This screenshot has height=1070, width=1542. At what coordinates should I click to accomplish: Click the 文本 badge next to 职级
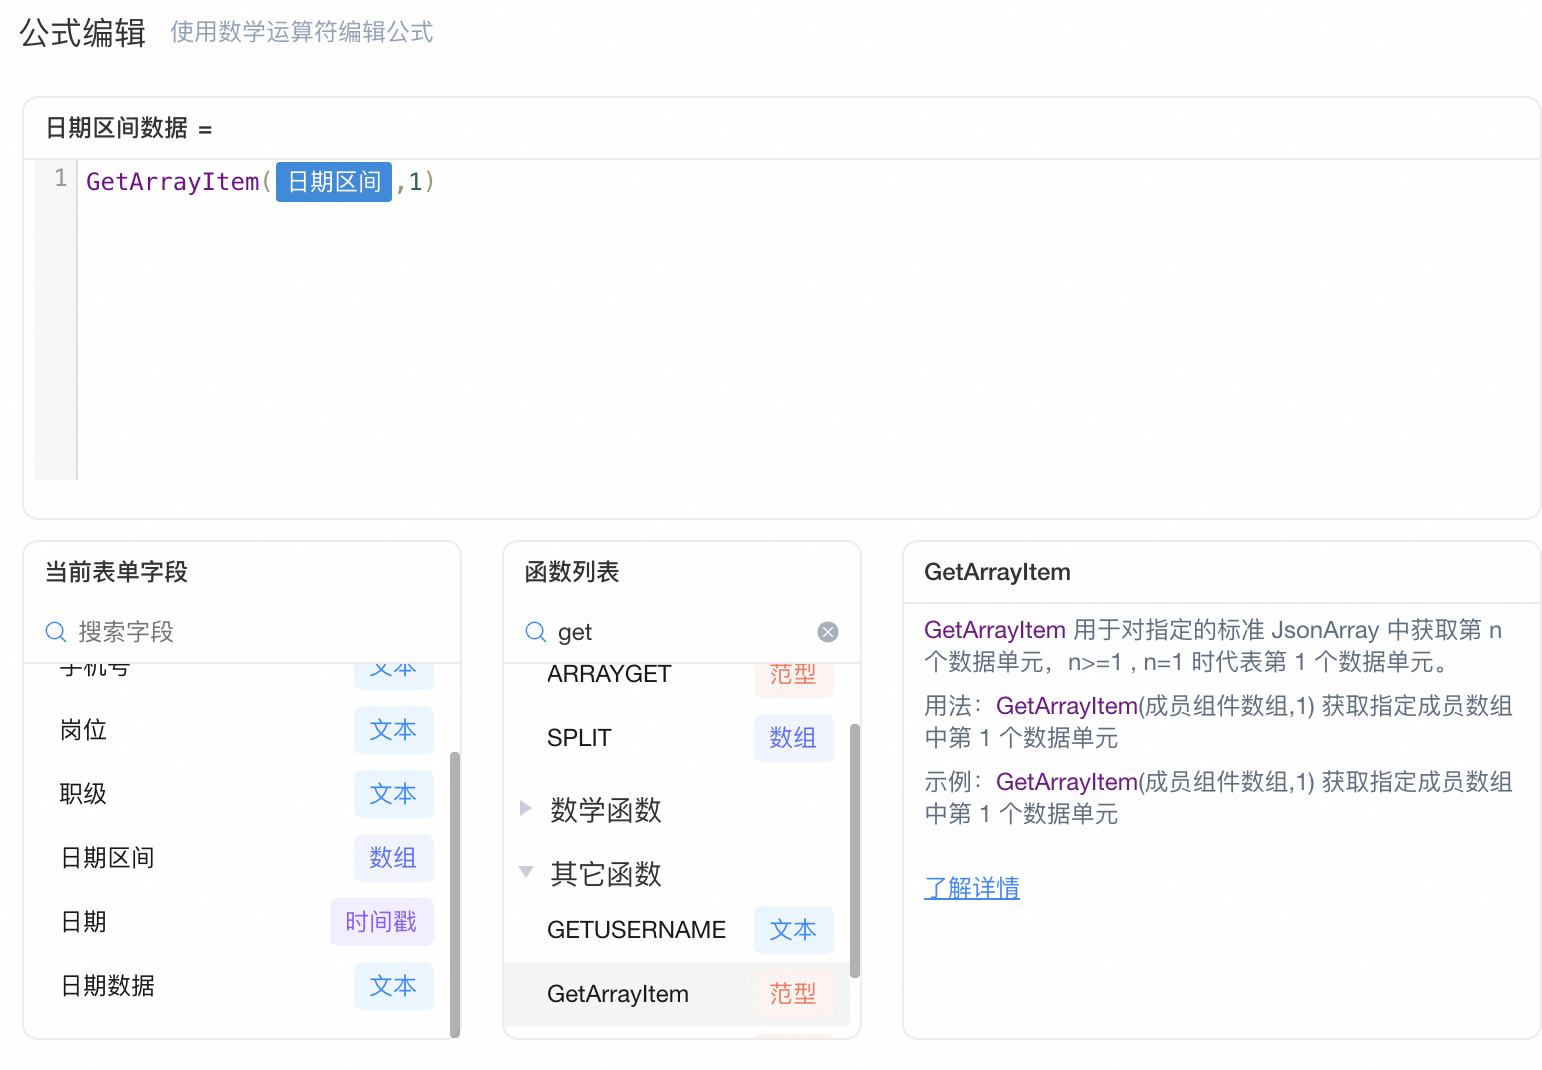[393, 794]
